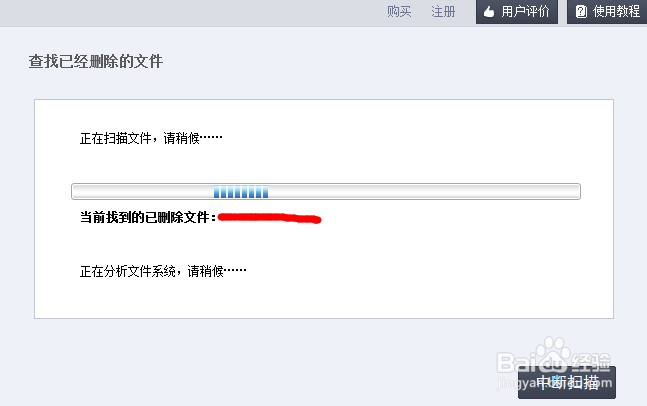Click the empty gray area of the top header bar
Image resolution: width=647 pixels, height=406 pixels.
point(186,12)
